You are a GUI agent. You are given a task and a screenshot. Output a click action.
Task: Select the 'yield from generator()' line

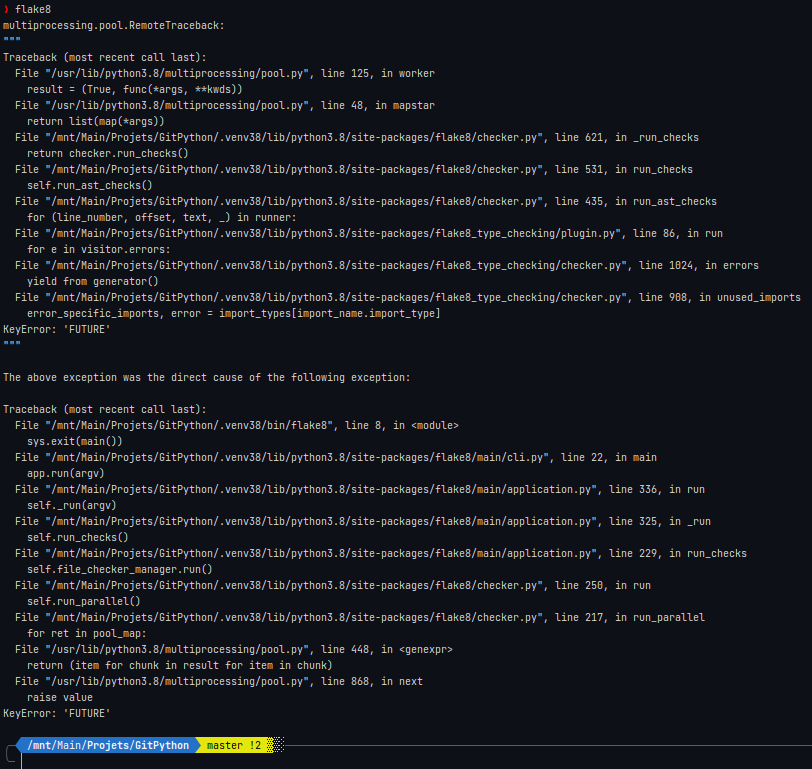point(93,282)
